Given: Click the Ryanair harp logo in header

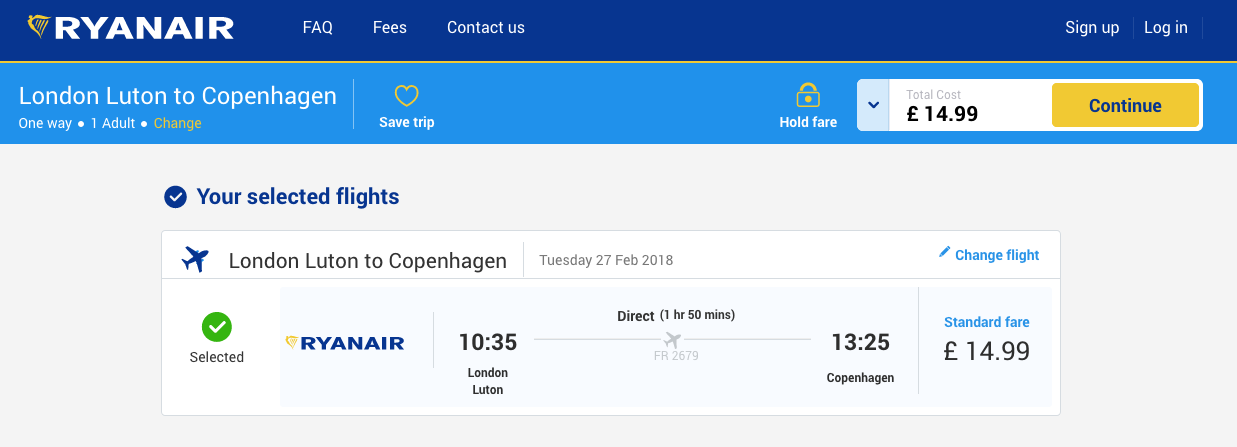Looking at the screenshot, I should (x=40, y=27).
